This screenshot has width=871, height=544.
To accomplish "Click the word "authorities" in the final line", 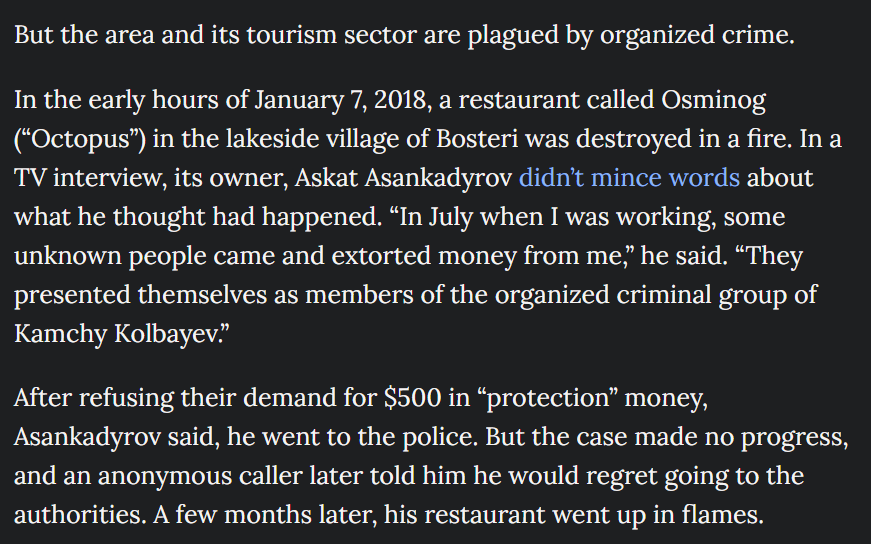I will (x=77, y=515).
